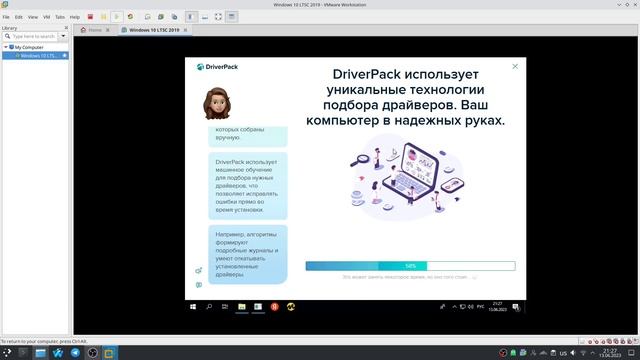
Task: Click the upper icon below the DriverPack chat
Action: click(x=199, y=271)
